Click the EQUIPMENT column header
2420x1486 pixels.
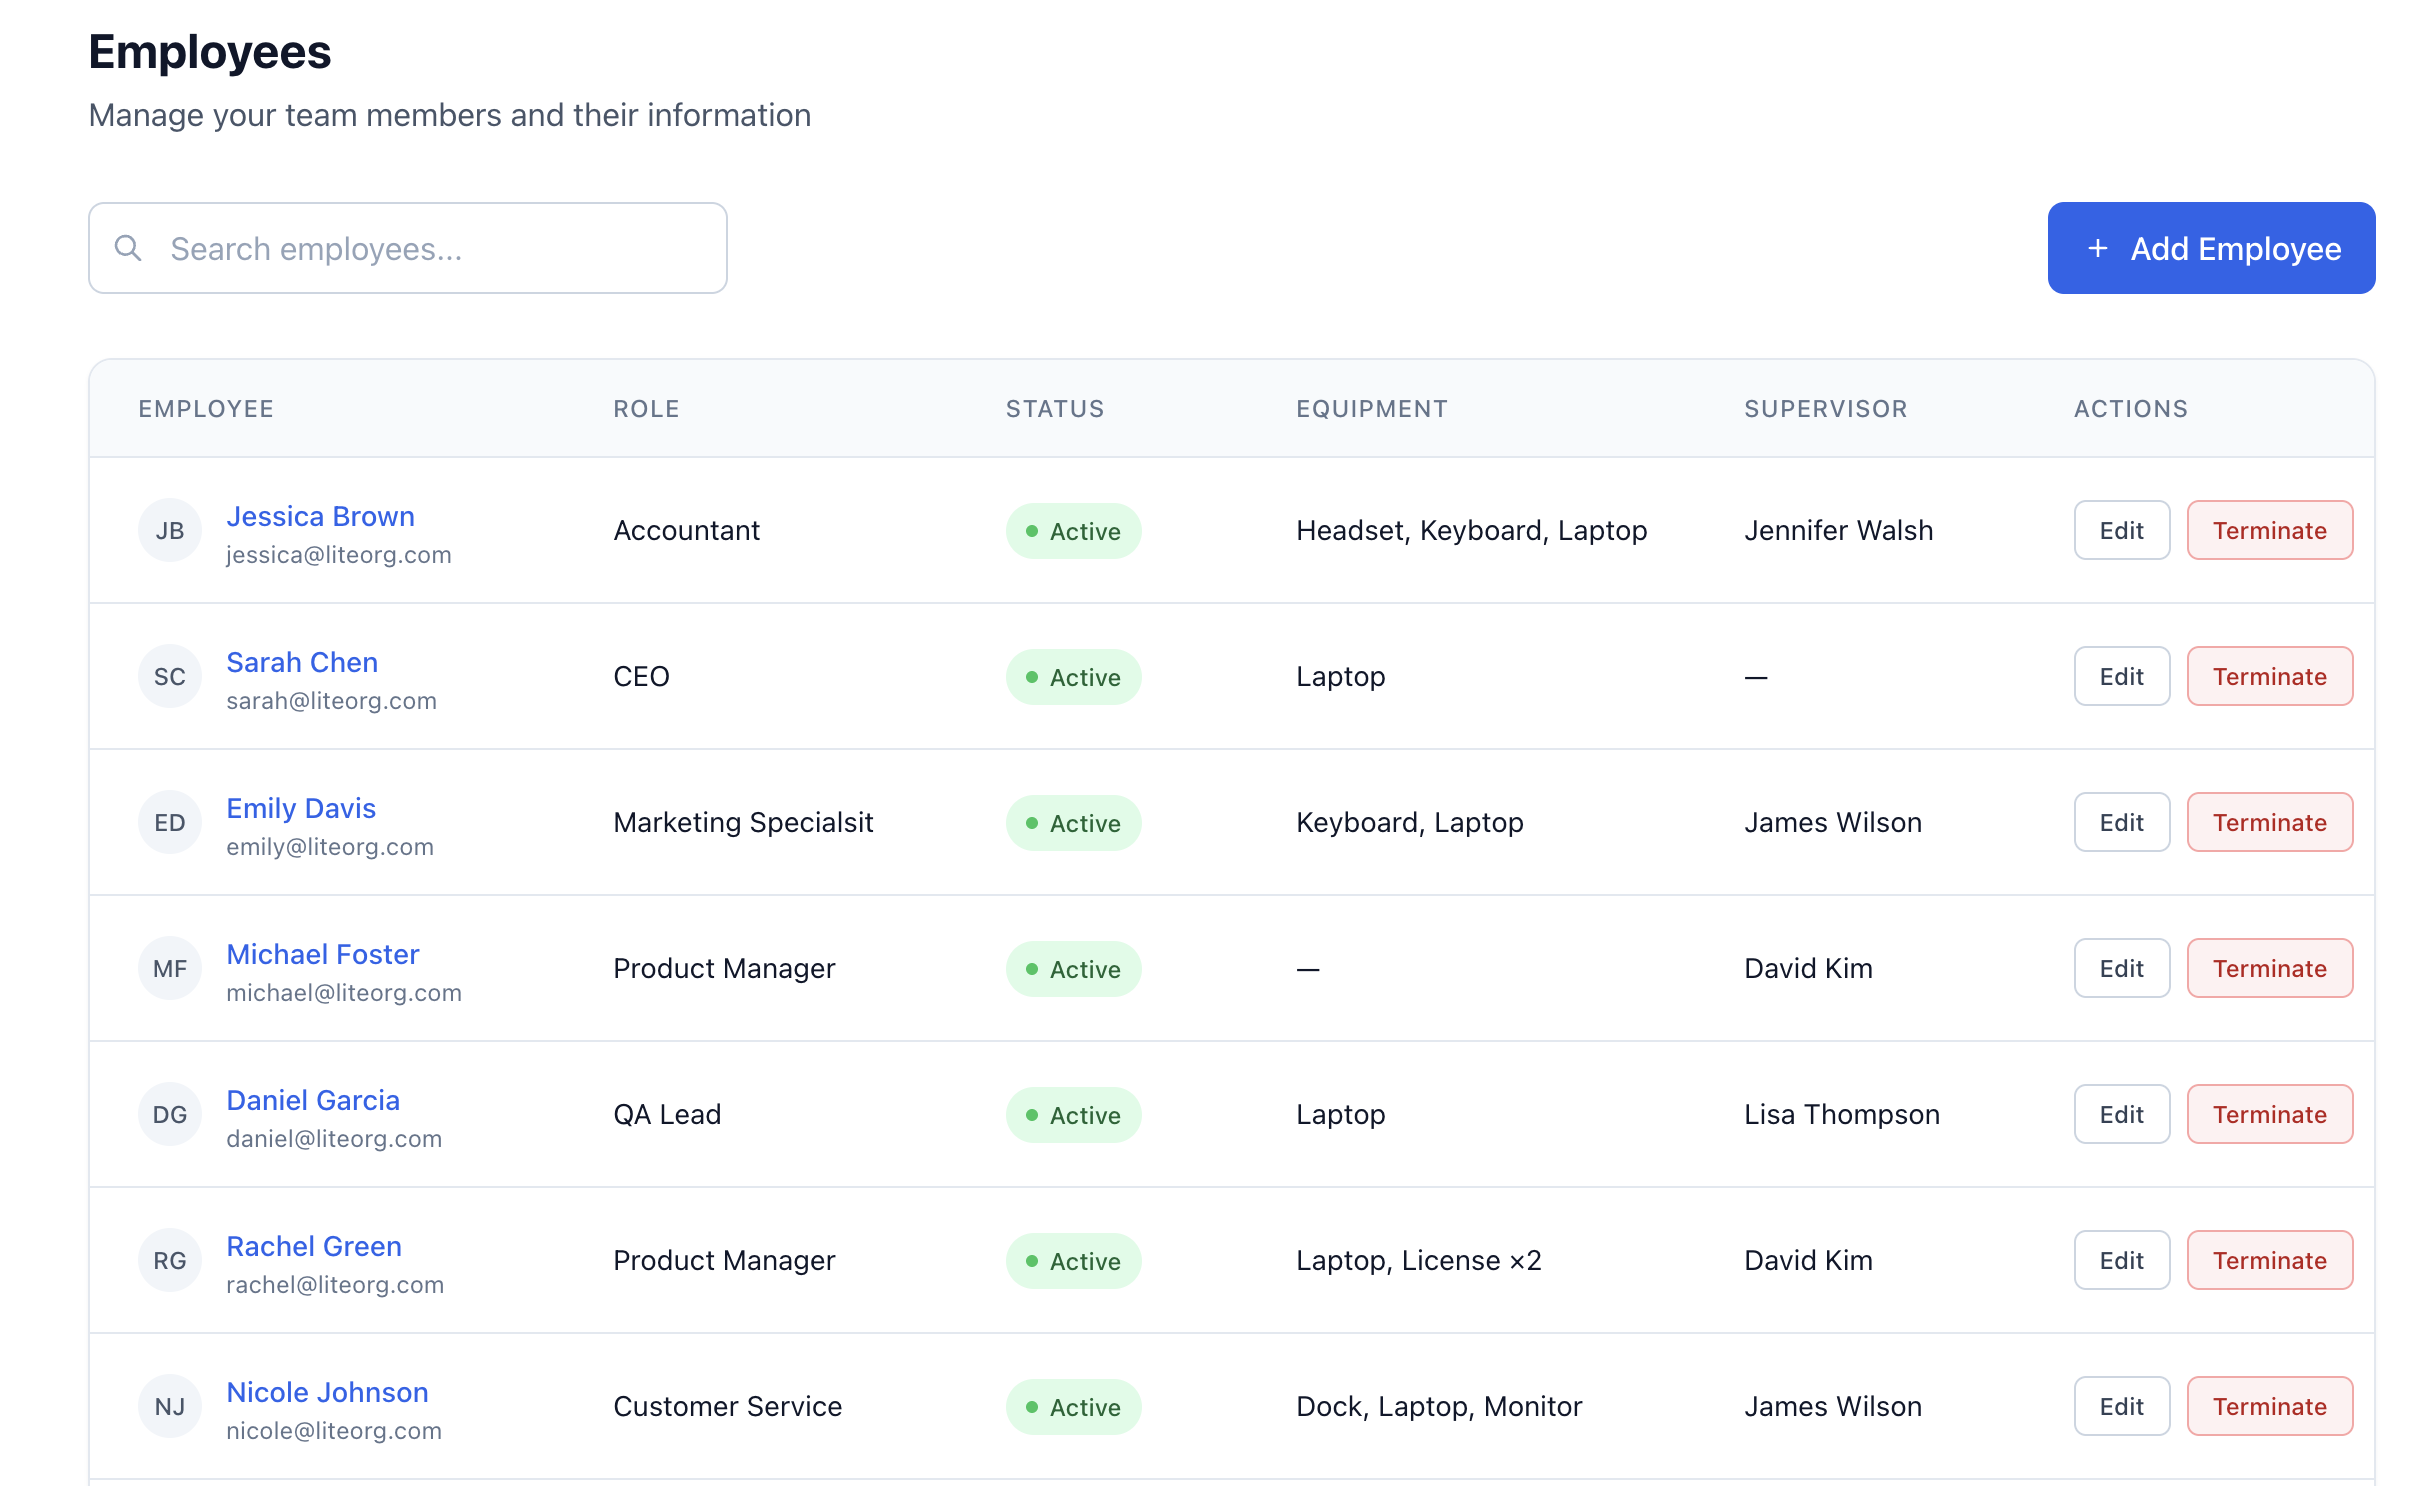pos(1372,409)
